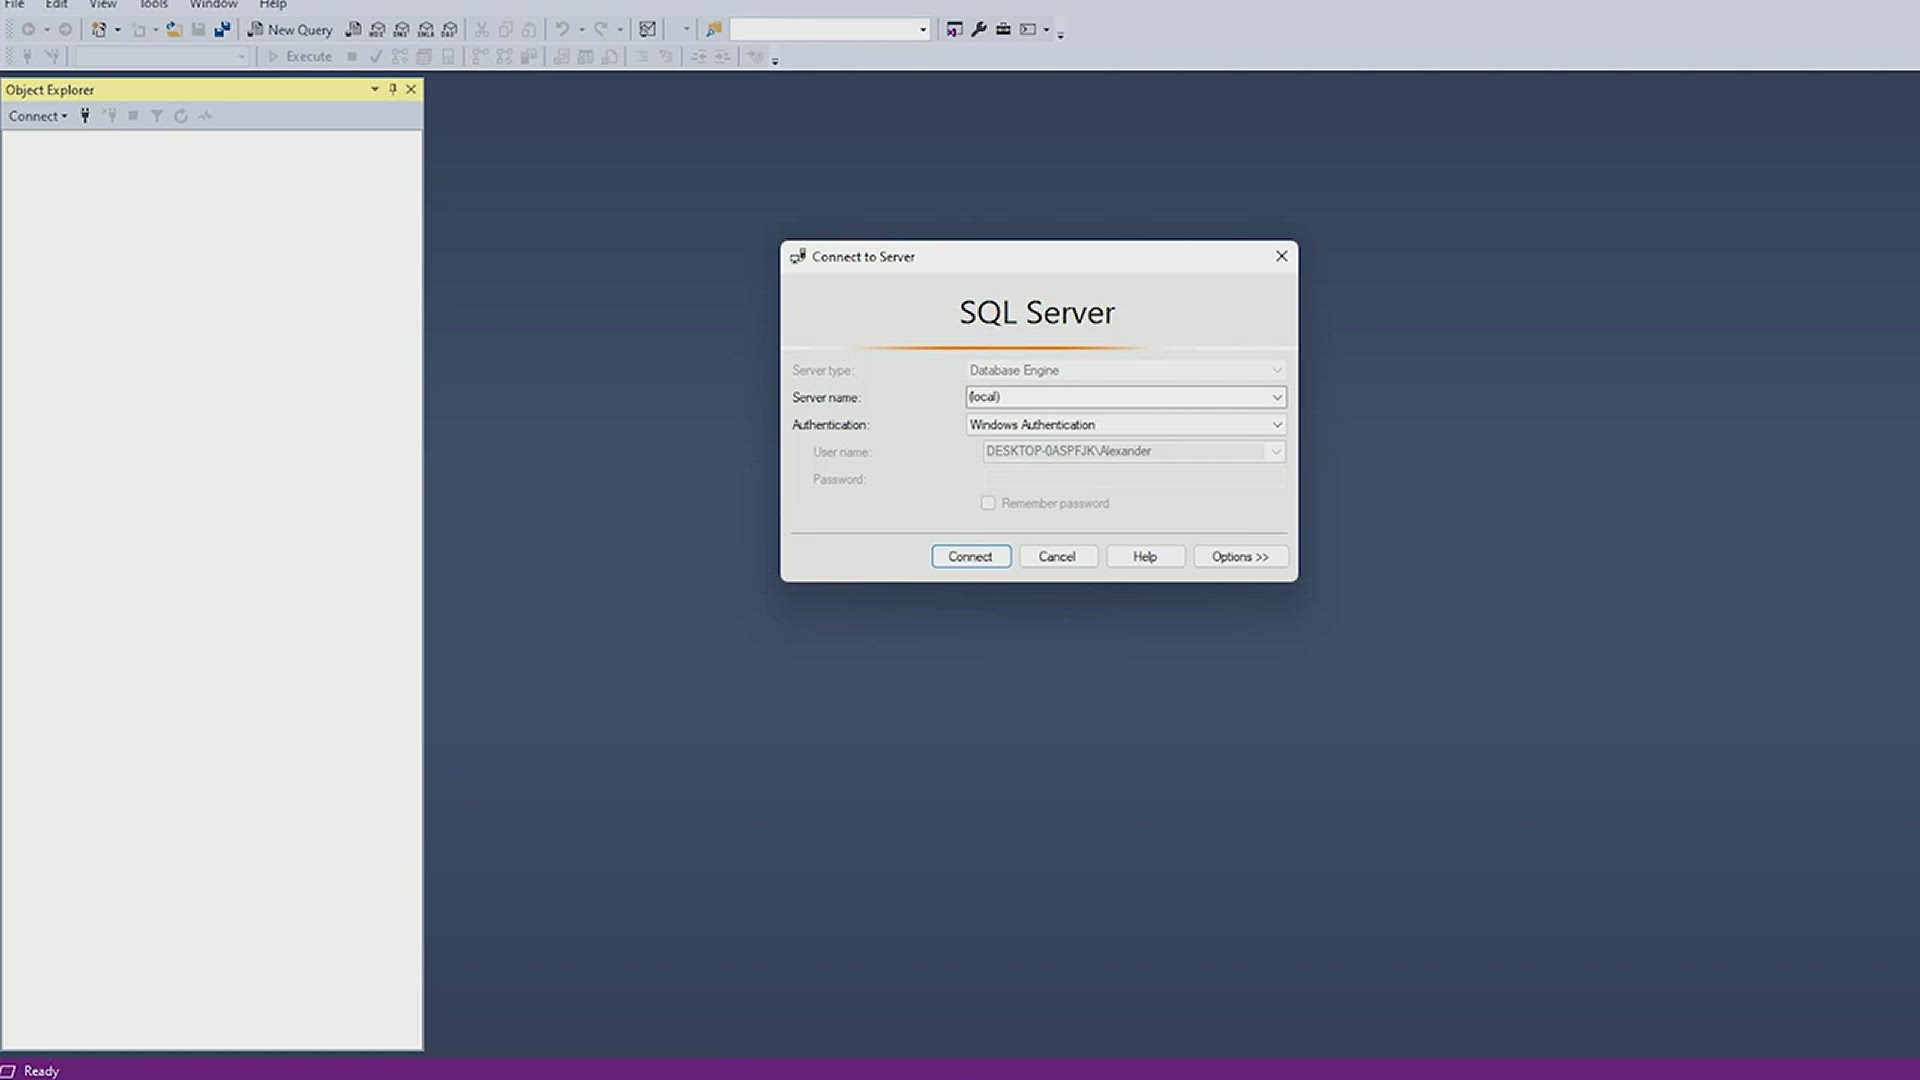
Task: Click the Cancel button in dialog
Action: click(x=1058, y=557)
